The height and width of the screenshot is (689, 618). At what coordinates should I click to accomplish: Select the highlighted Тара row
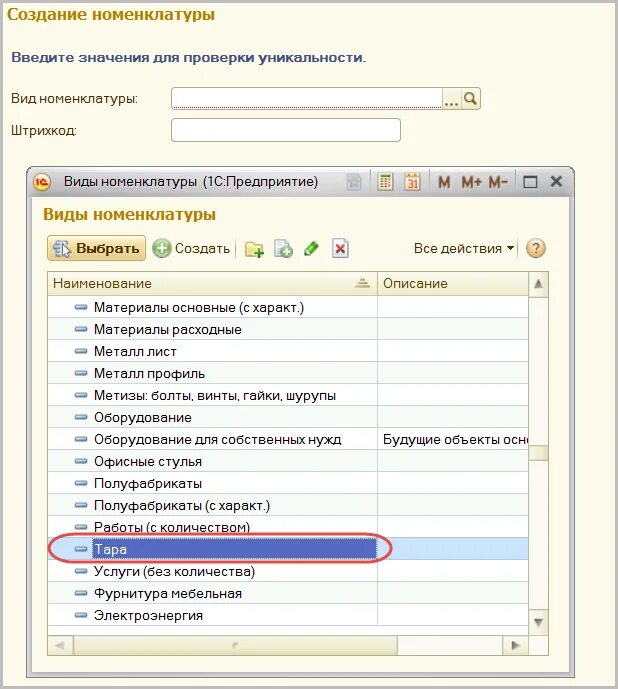click(x=287, y=549)
